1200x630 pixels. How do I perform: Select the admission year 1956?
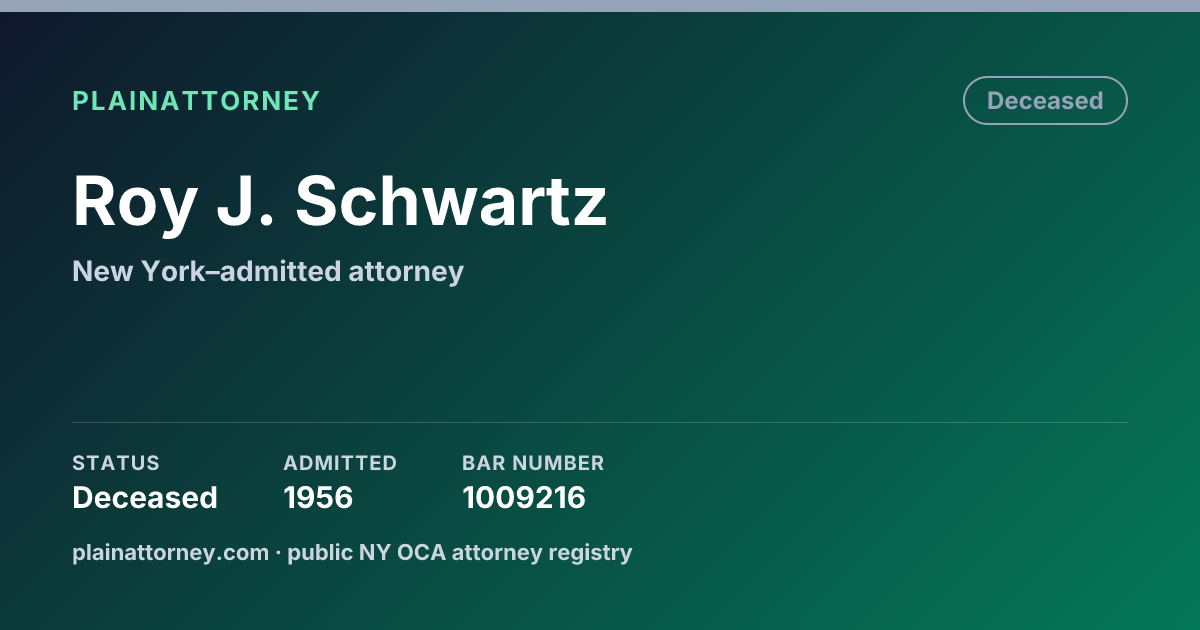(x=318, y=497)
